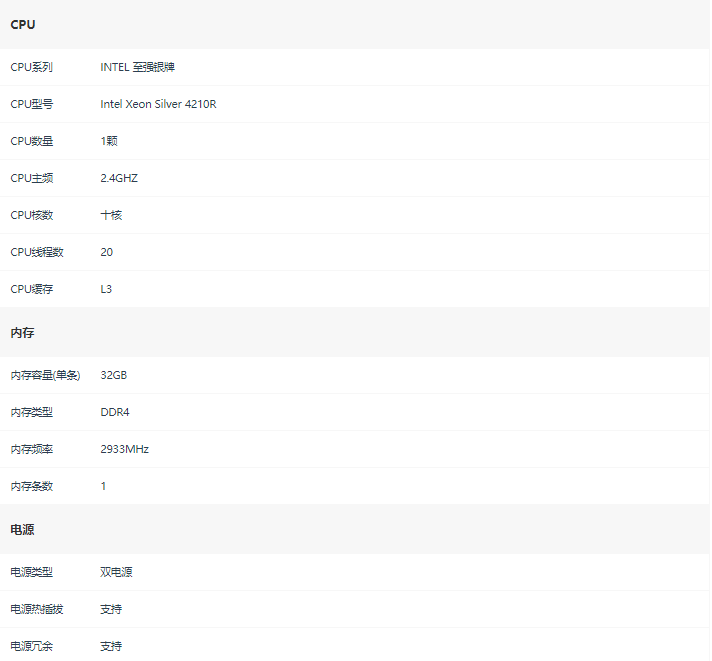Click the DDR4 memory type value

115,412
